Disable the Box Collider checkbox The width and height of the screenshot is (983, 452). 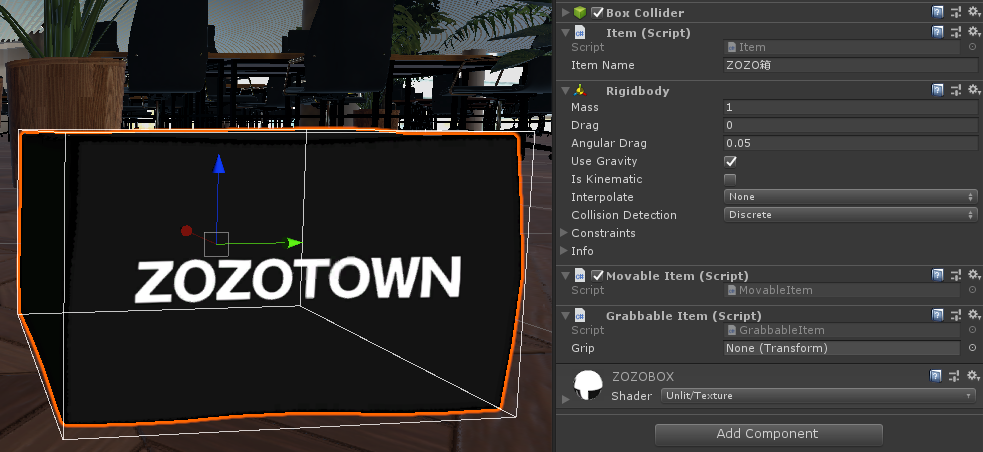coord(597,13)
